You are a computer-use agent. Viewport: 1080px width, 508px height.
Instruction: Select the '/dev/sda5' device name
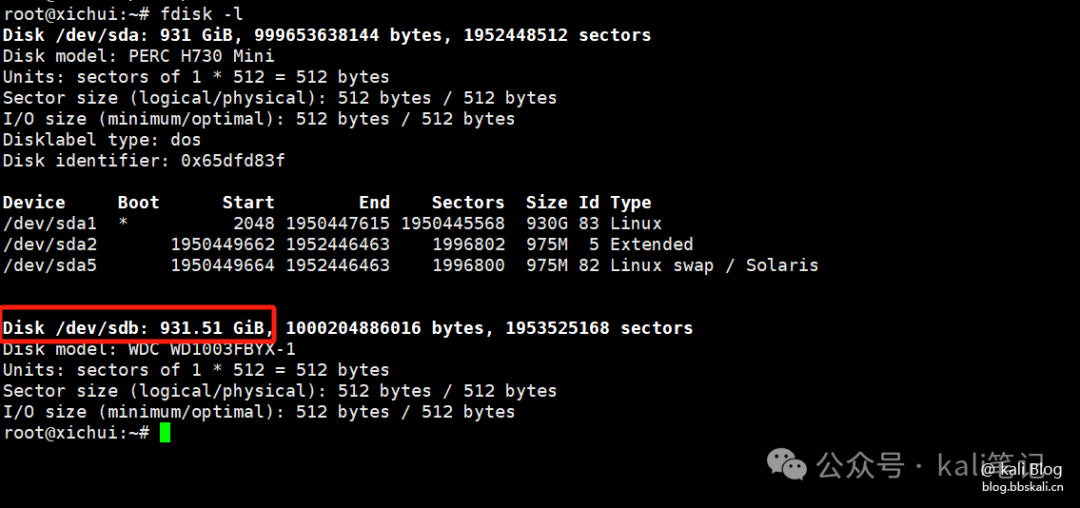tap(50, 266)
